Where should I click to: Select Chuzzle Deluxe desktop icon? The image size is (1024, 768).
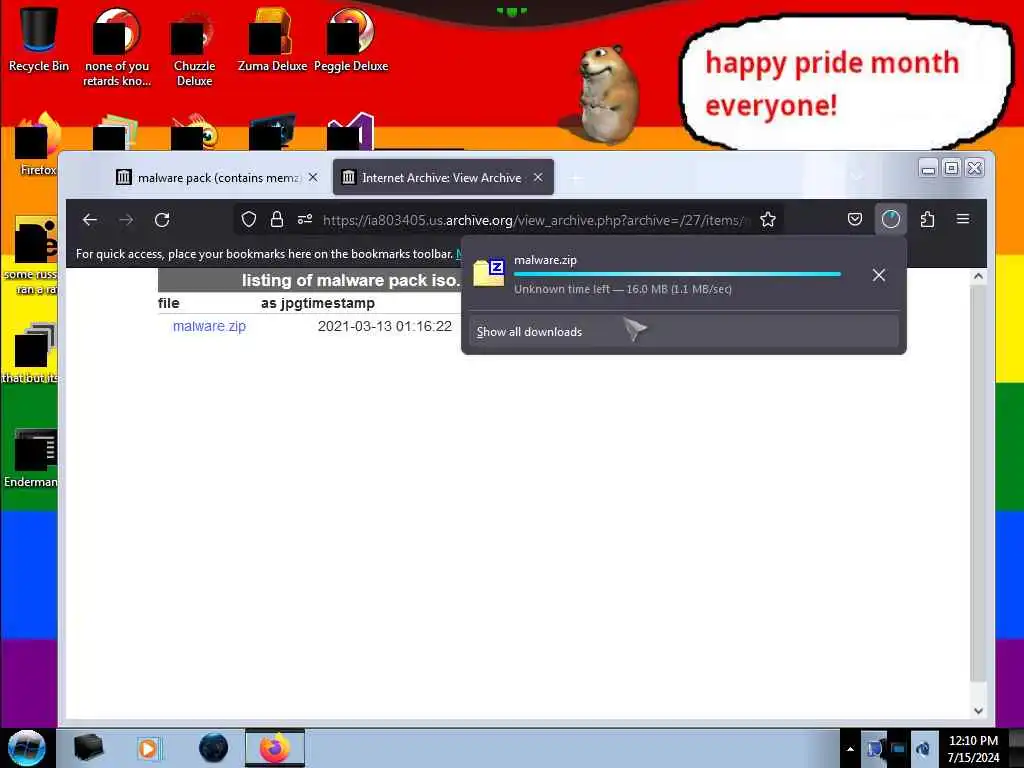click(x=194, y=46)
